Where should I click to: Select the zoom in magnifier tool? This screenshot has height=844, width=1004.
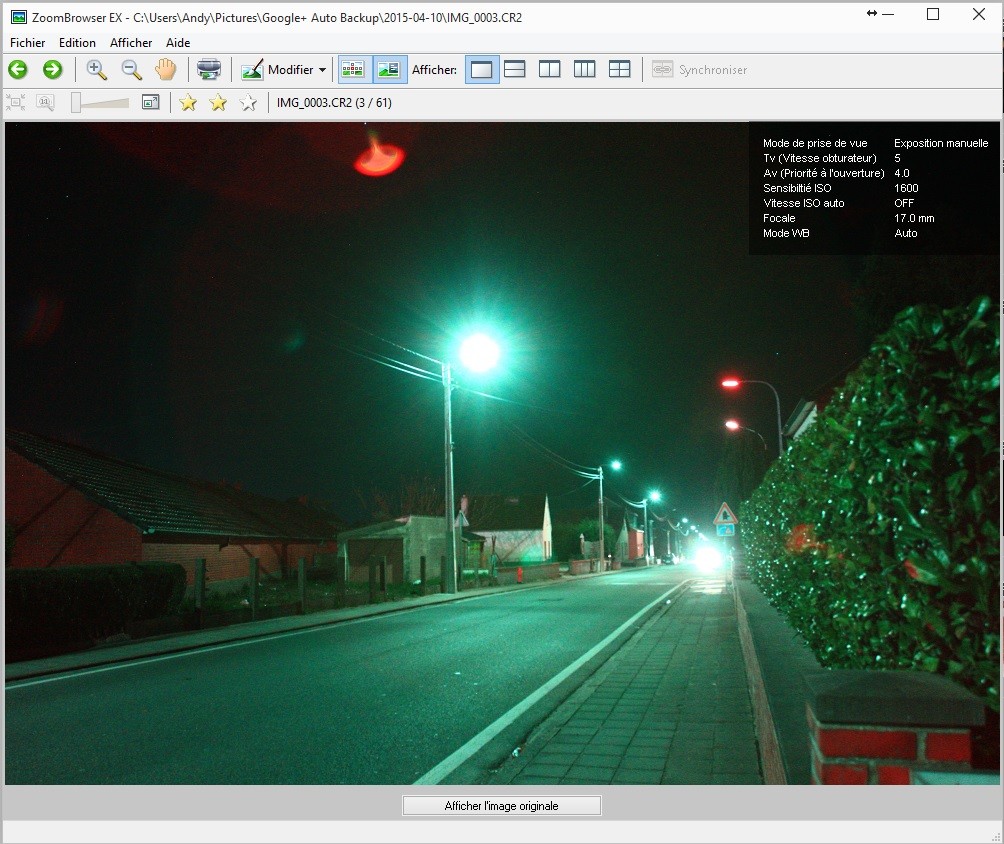click(x=97, y=69)
